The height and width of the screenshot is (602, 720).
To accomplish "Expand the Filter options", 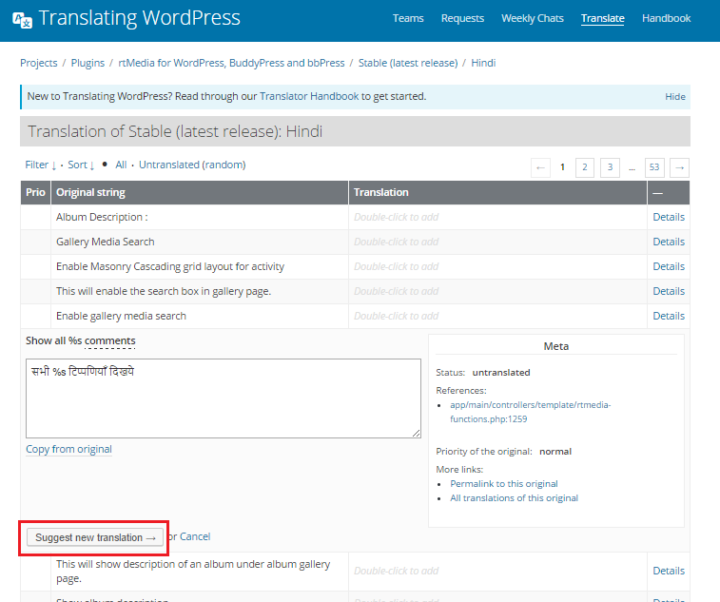I will [x=40, y=165].
